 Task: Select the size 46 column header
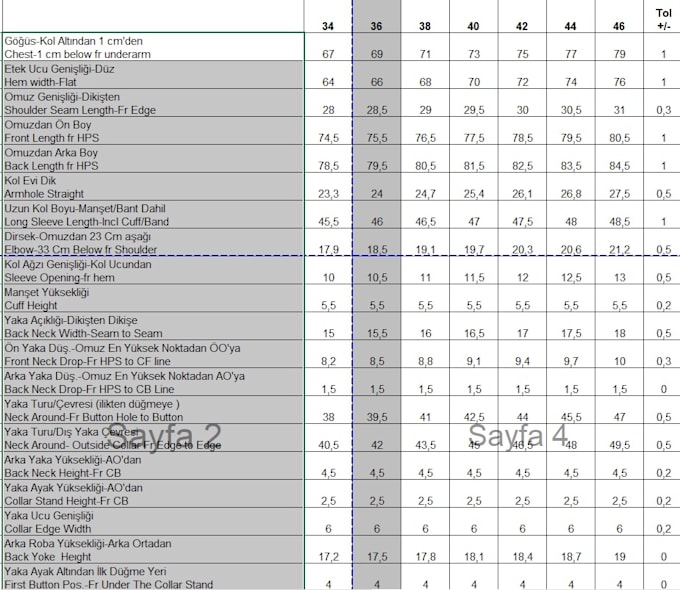pos(619,16)
